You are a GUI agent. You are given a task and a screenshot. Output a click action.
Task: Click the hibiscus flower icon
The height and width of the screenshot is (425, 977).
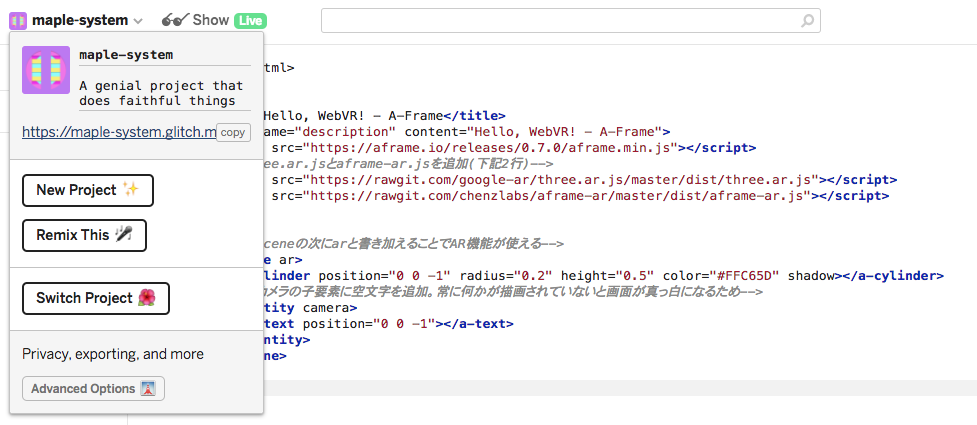[146, 298]
